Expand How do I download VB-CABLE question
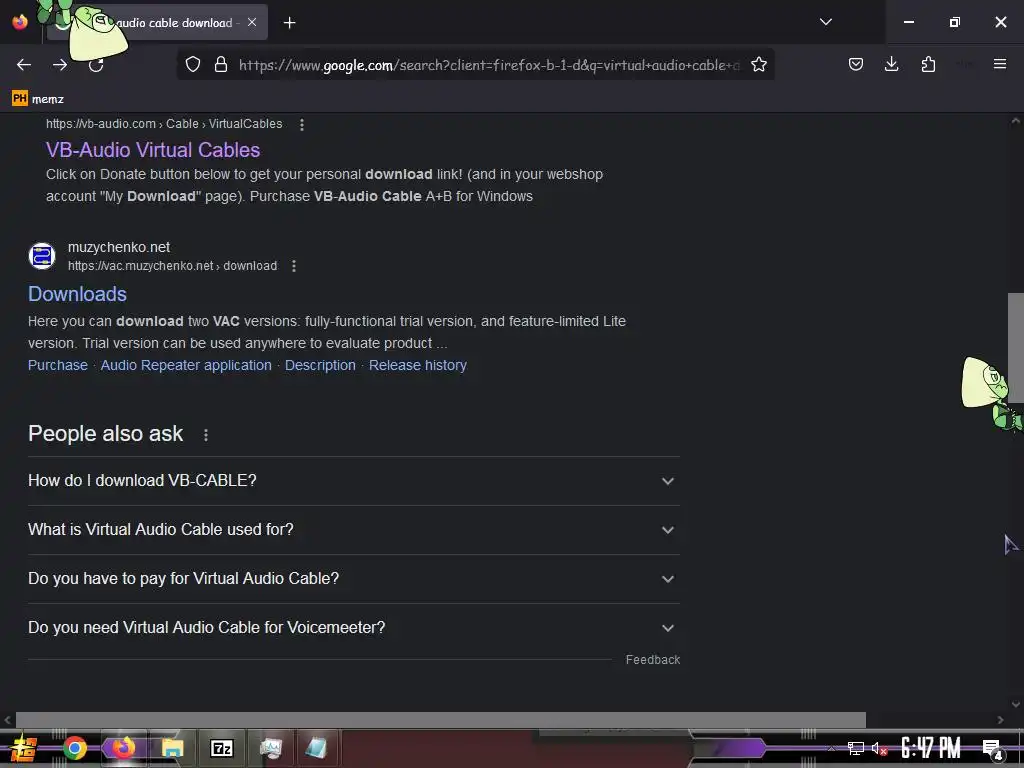This screenshot has width=1024, height=768. [x=354, y=481]
